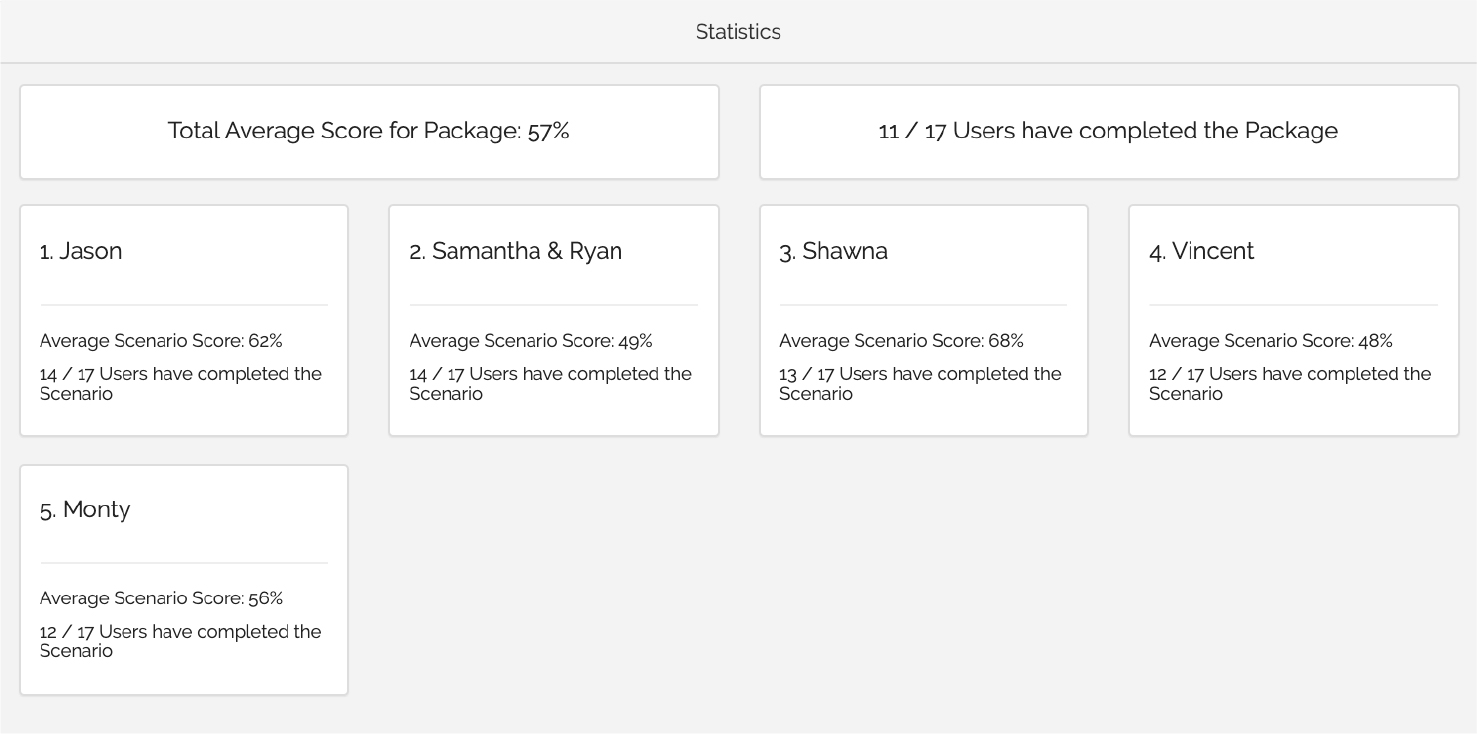Click the divider line in Monty's card
1477x734 pixels.
[x=184, y=563]
